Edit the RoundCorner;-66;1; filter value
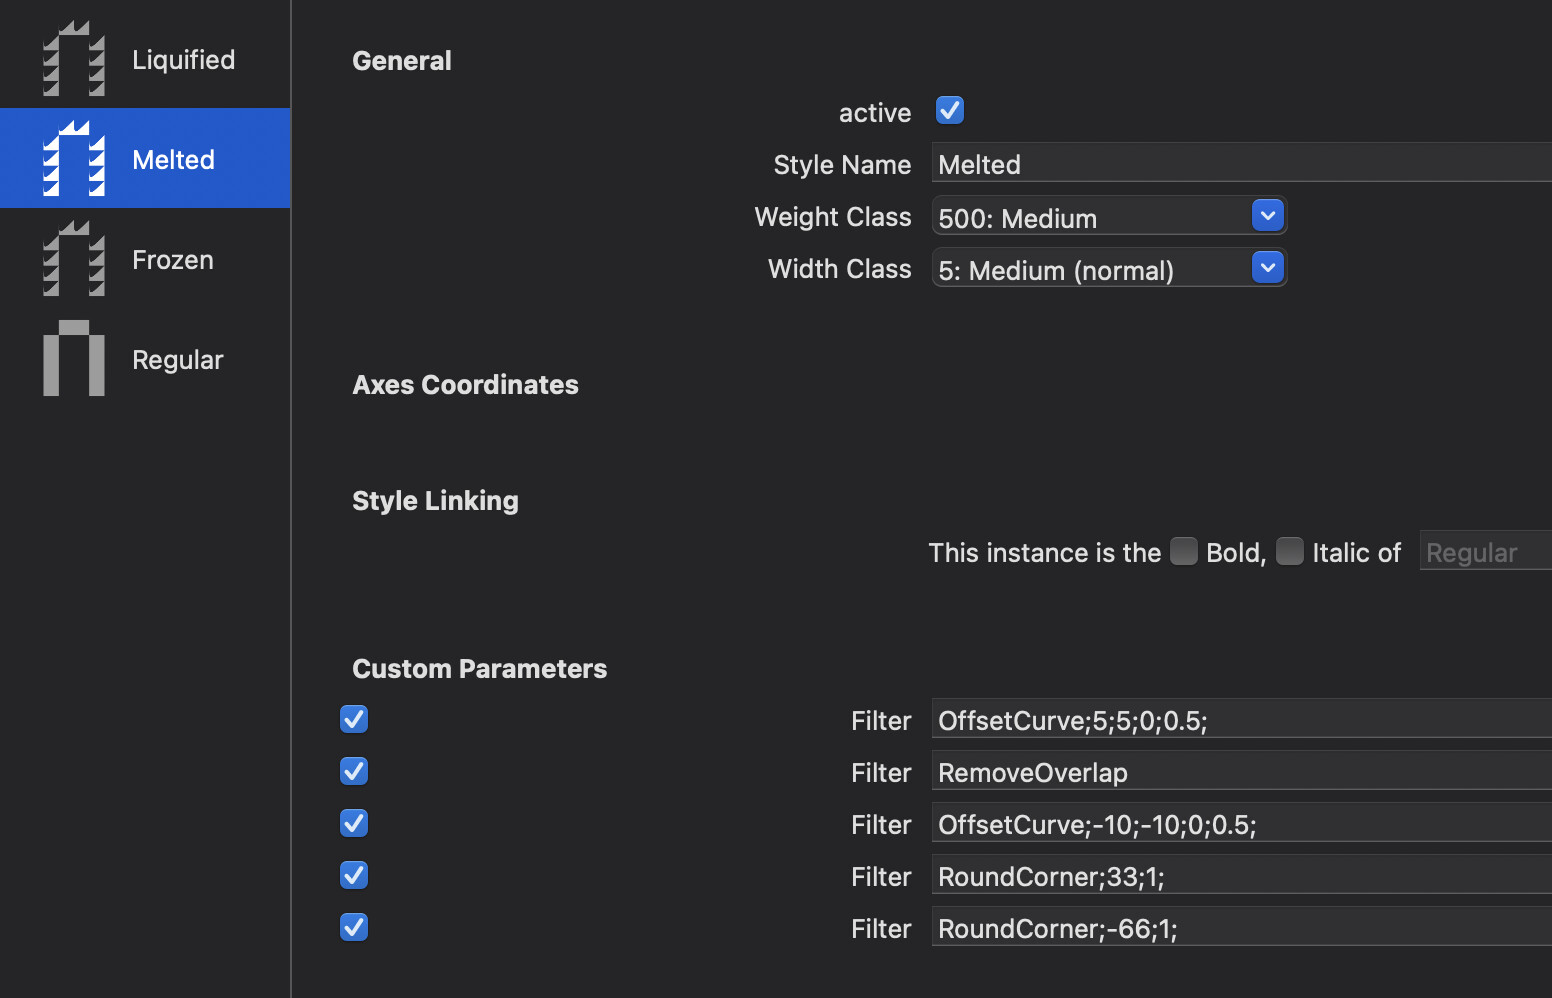This screenshot has height=998, width=1552. click(1240, 927)
